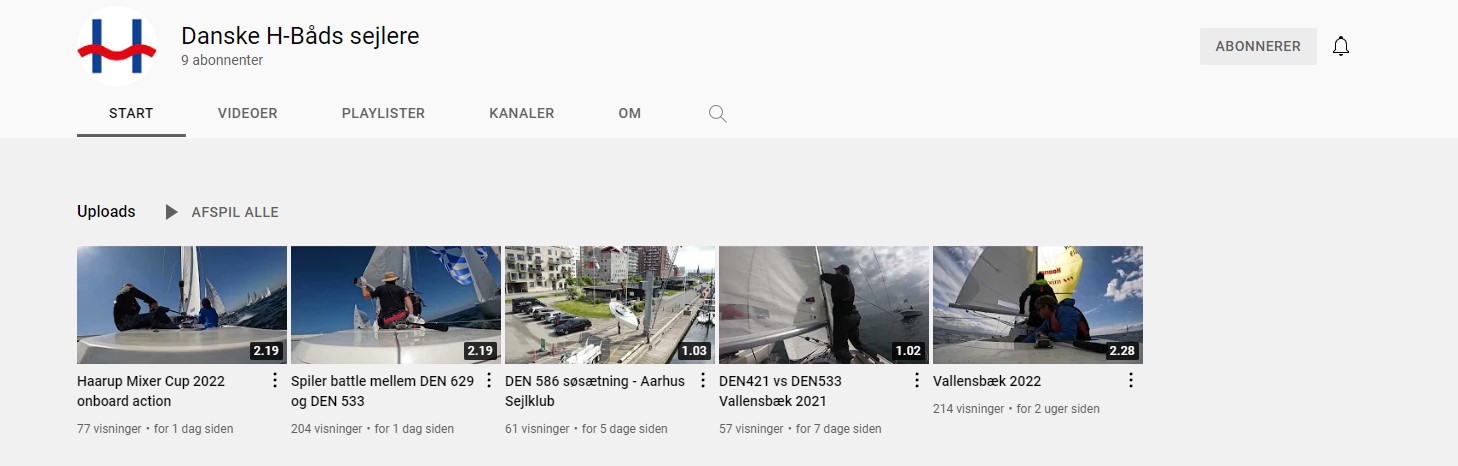1458x466 pixels.
Task: Switch to the START tab
Action: pyautogui.click(x=131, y=113)
